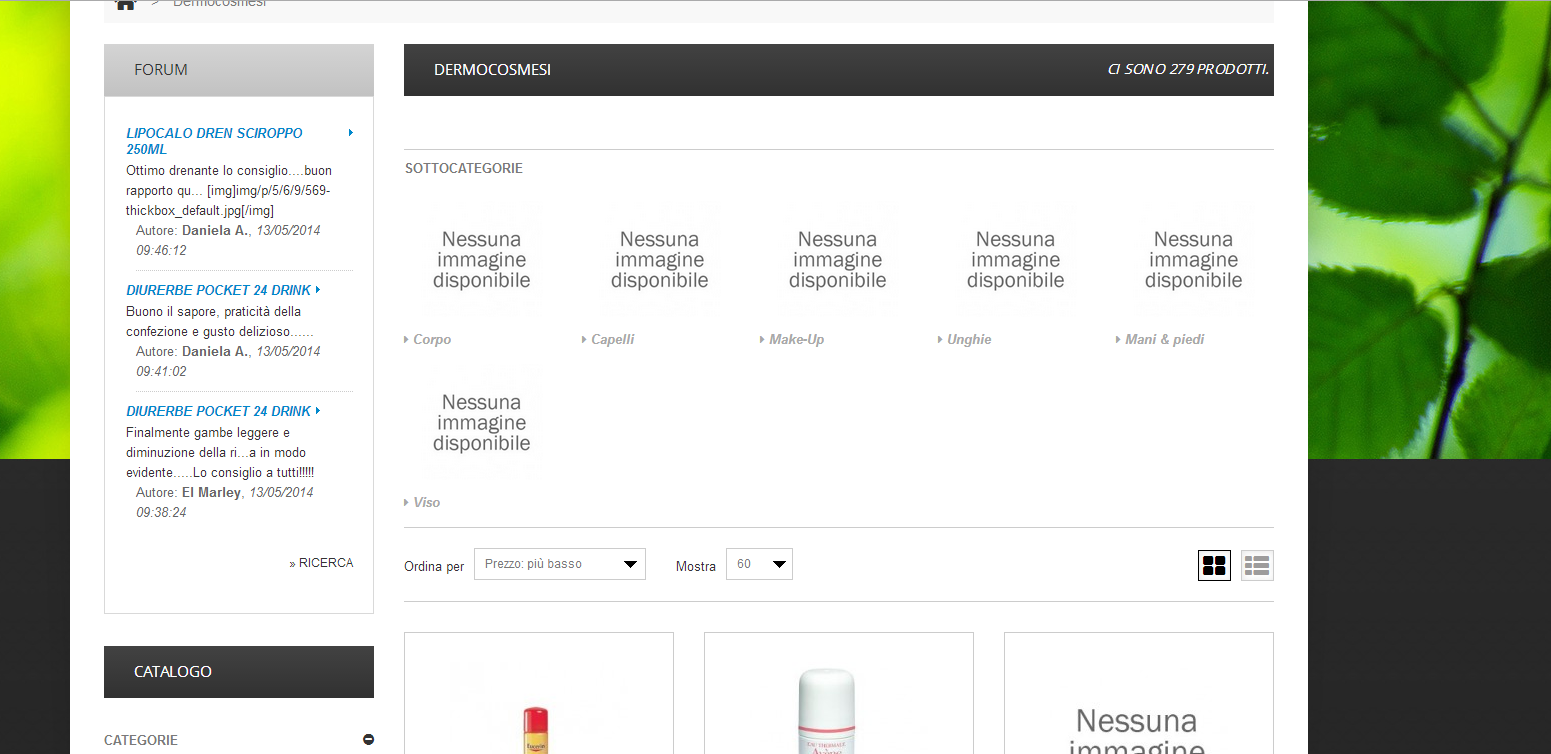The width and height of the screenshot is (1551, 754).
Task: Open the Eucerin product thumbnail
Action: point(539,693)
